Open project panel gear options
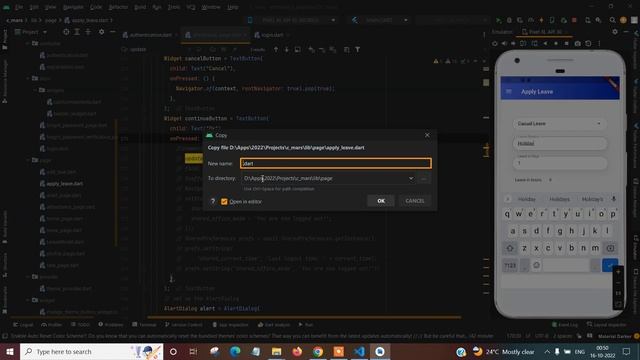 (101, 32)
